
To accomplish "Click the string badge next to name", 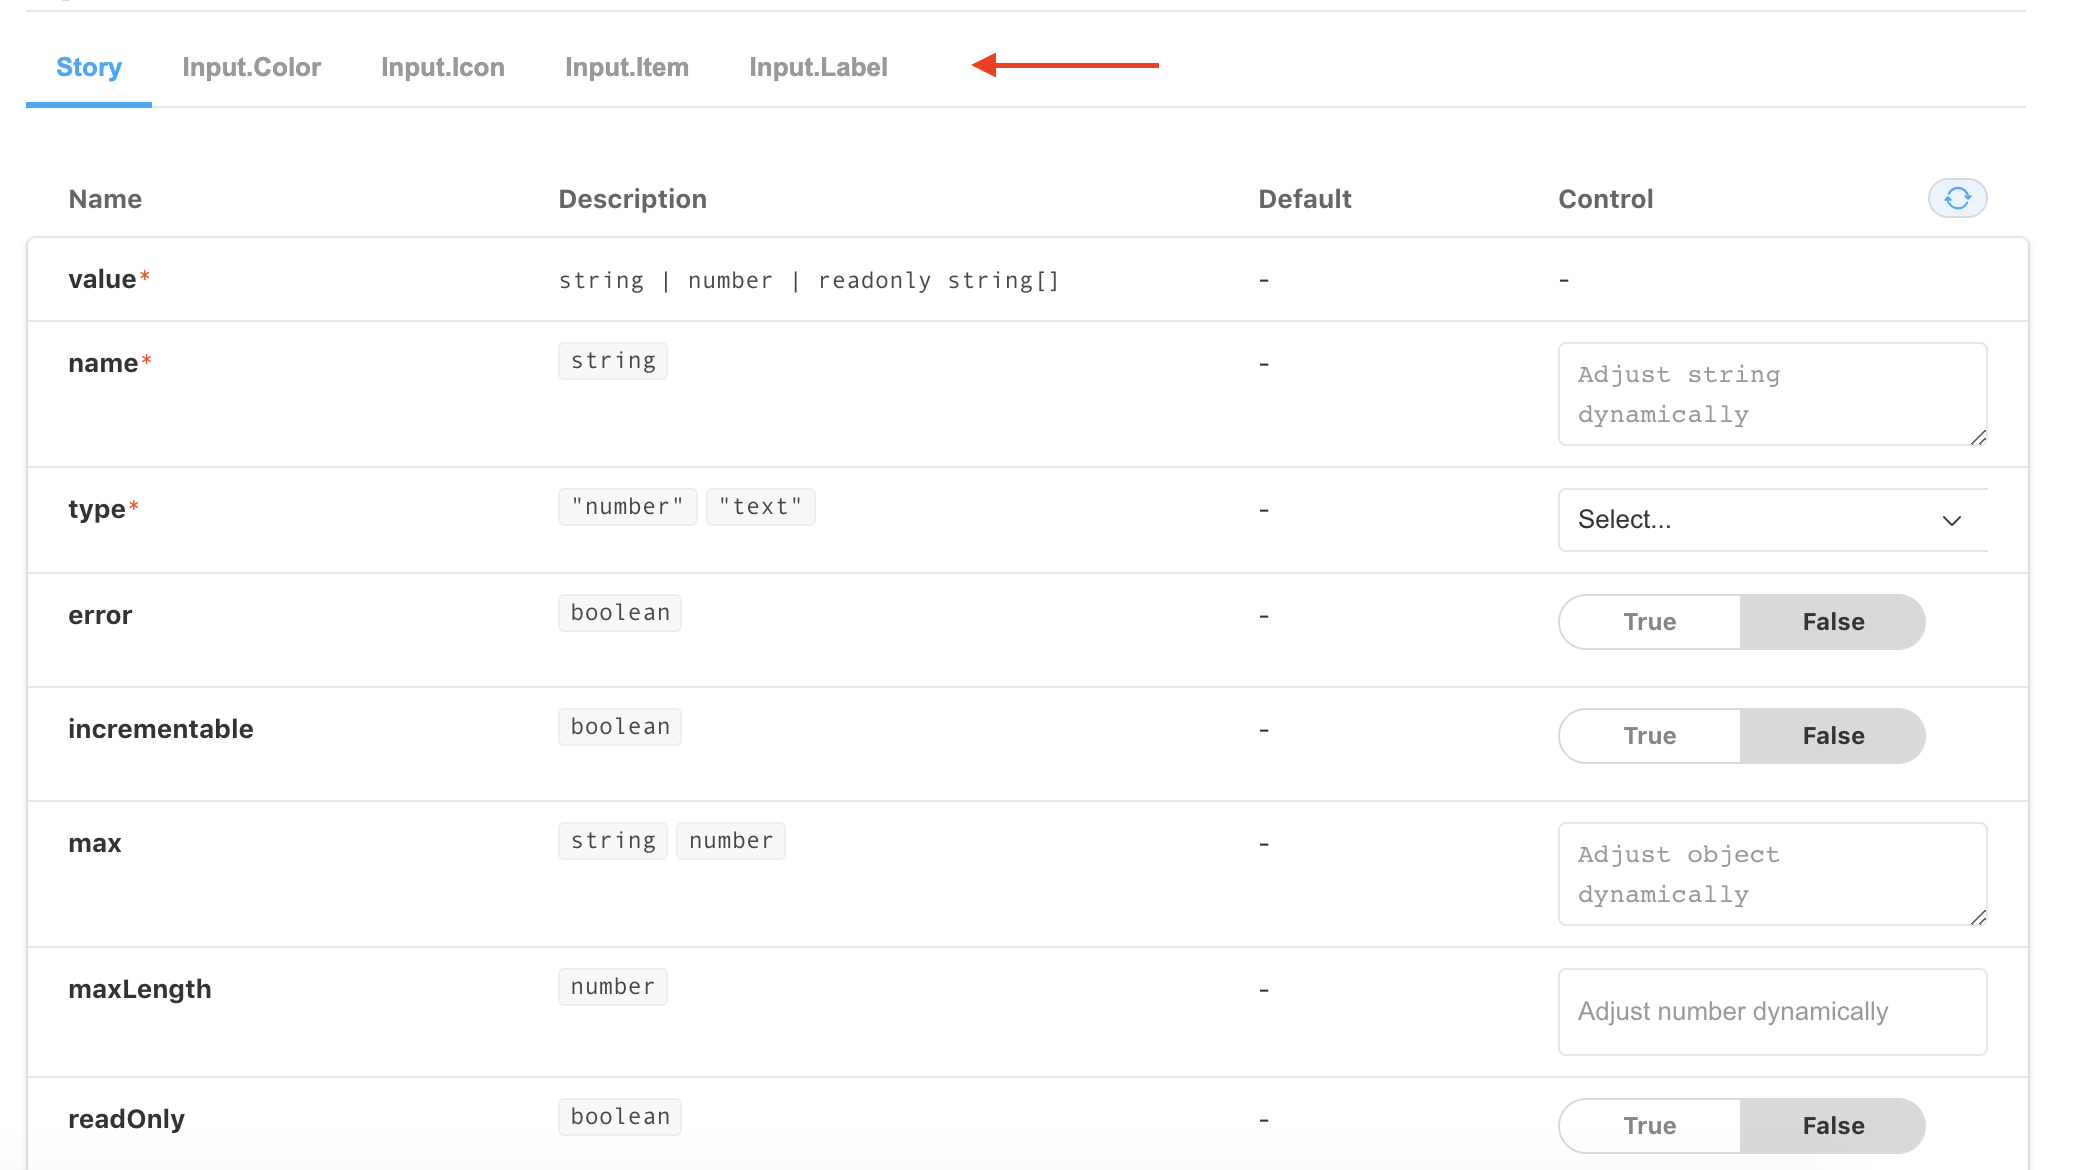I will (612, 360).
